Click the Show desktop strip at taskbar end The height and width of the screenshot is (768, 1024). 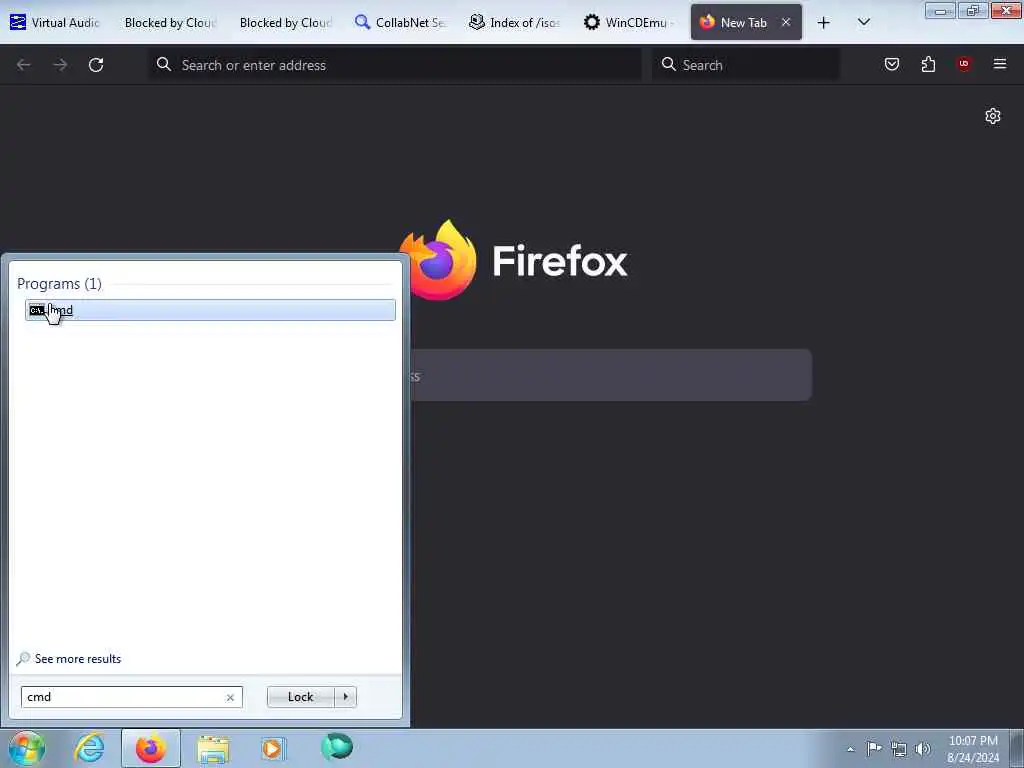(1017, 748)
